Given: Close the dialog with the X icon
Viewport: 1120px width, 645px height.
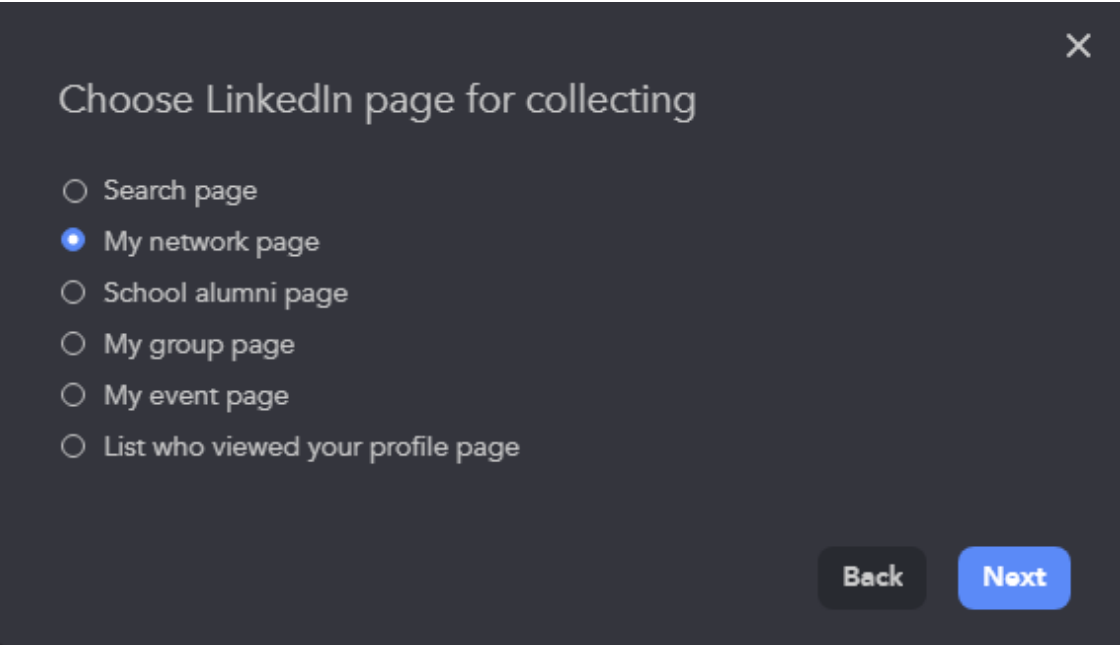Looking at the screenshot, I should point(1078,46).
